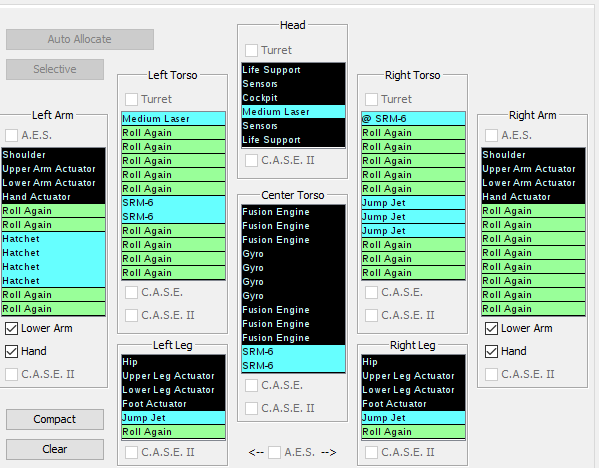Enable the Left Torso Turret checkbox

pos(131,99)
